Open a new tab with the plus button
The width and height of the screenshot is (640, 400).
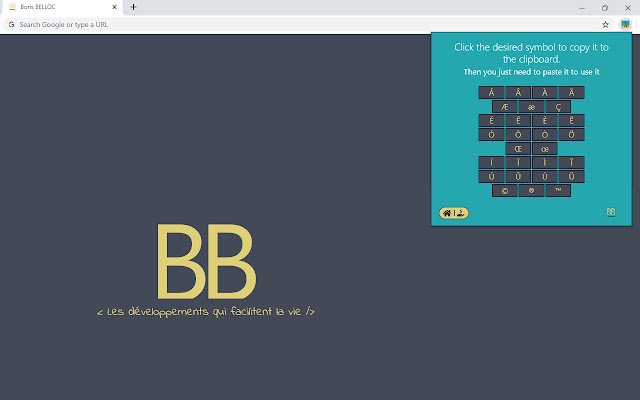(x=133, y=7)
